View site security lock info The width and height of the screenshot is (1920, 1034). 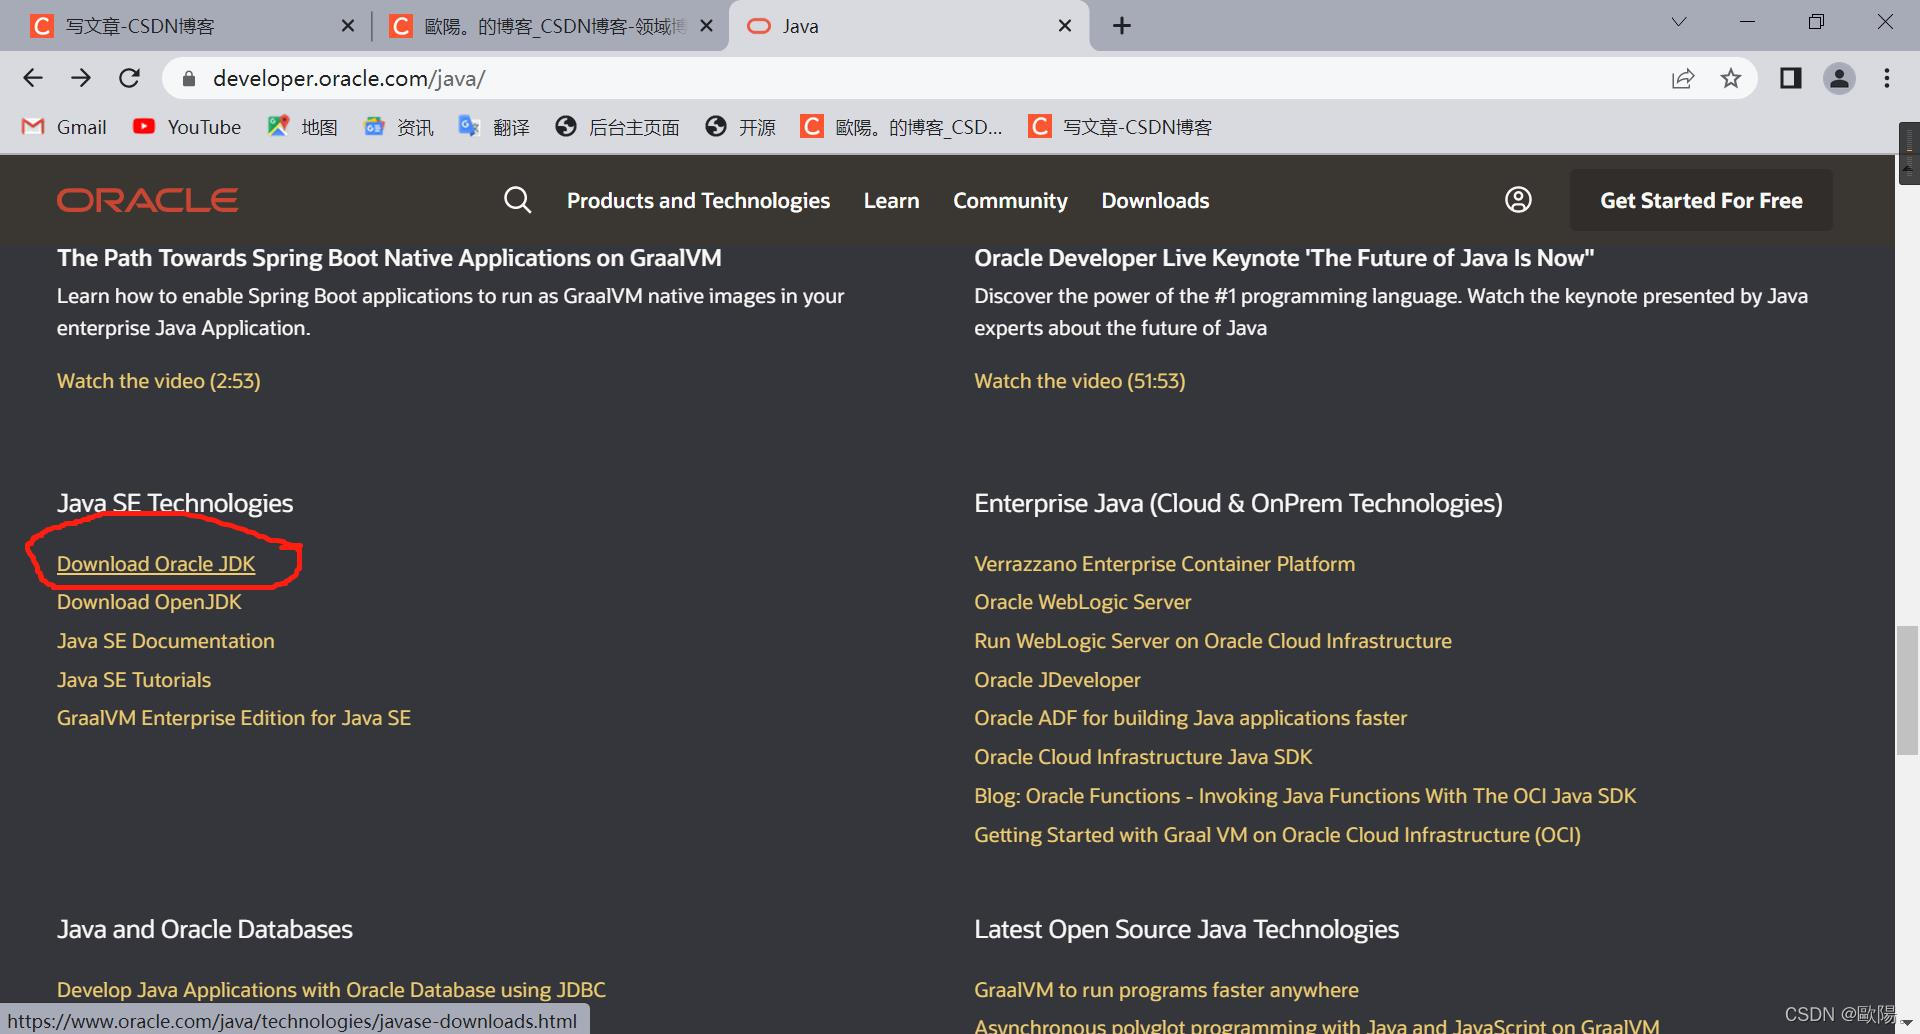point(189,78)
